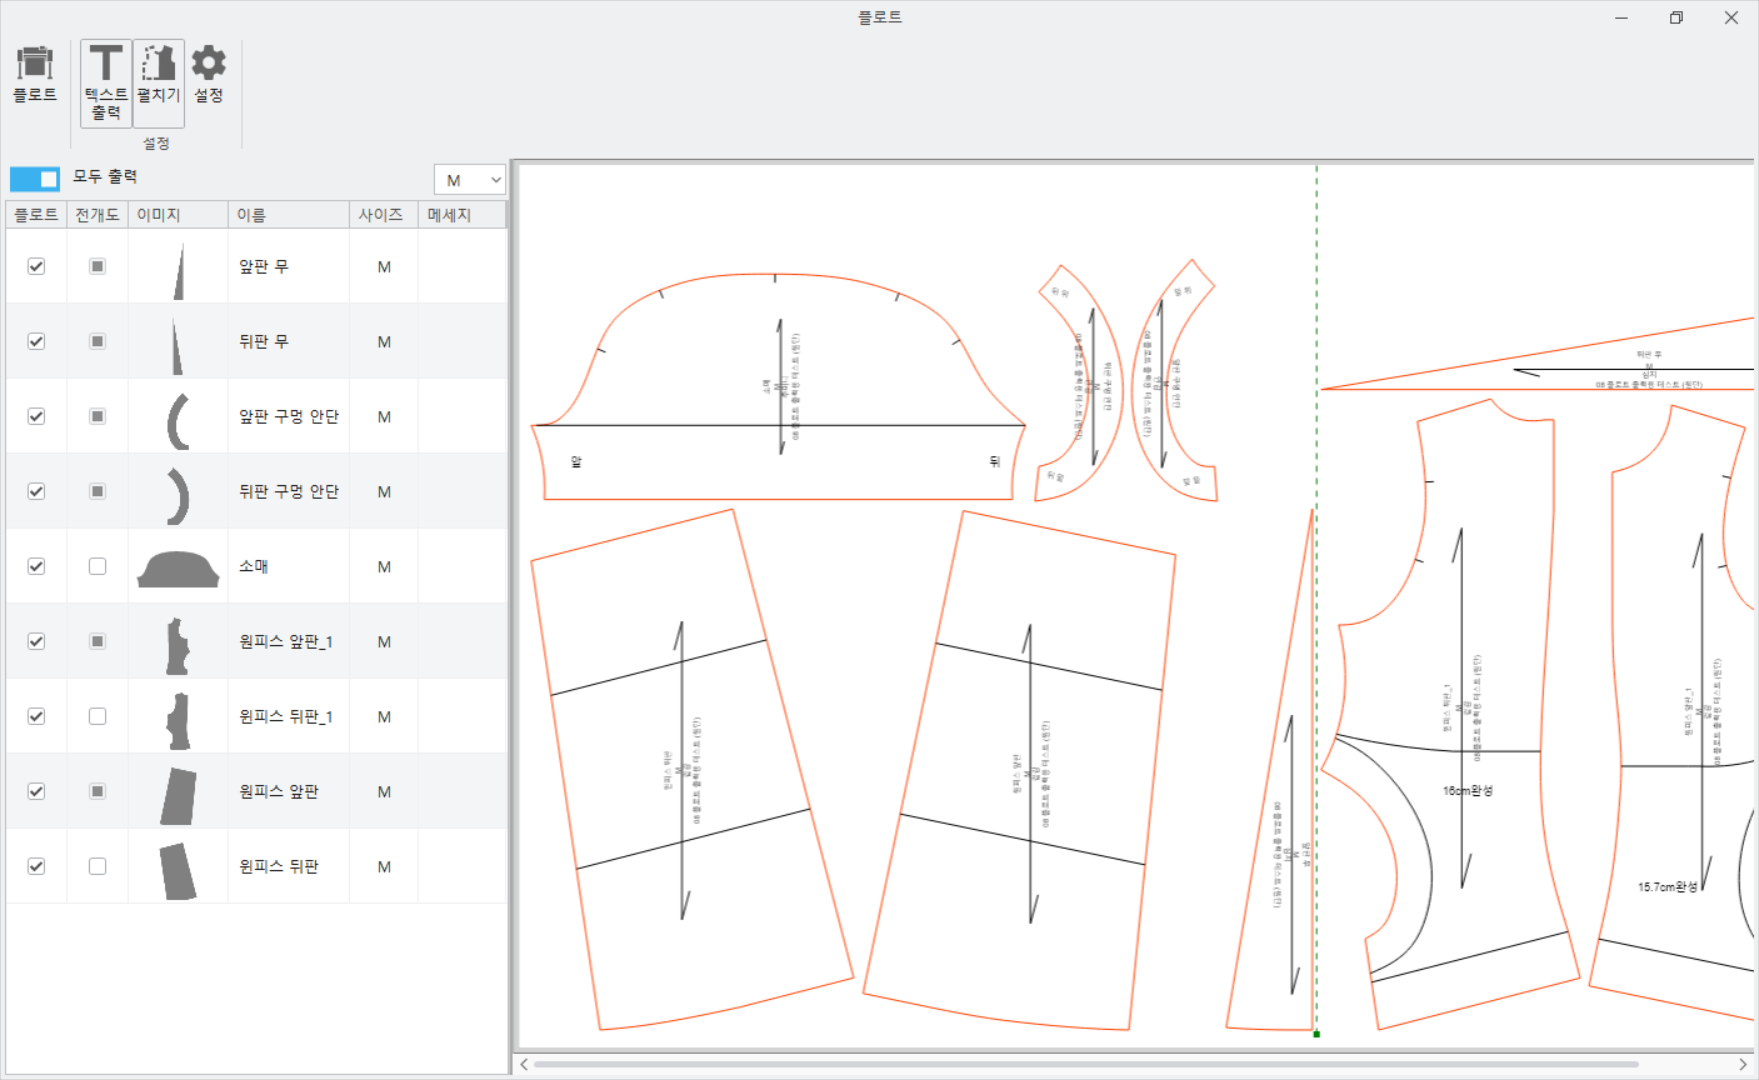Select the sleeve pattern piece in preview
This screenshot has height=1080, width=1759.
[778, 387]
